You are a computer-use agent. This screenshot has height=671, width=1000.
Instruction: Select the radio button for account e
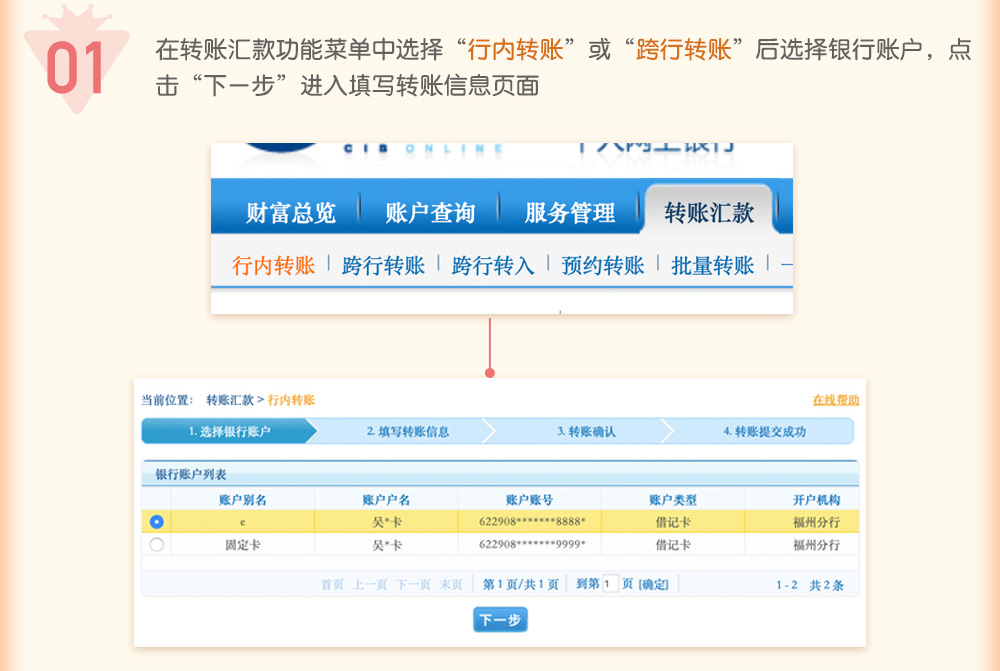coord(156,522)
